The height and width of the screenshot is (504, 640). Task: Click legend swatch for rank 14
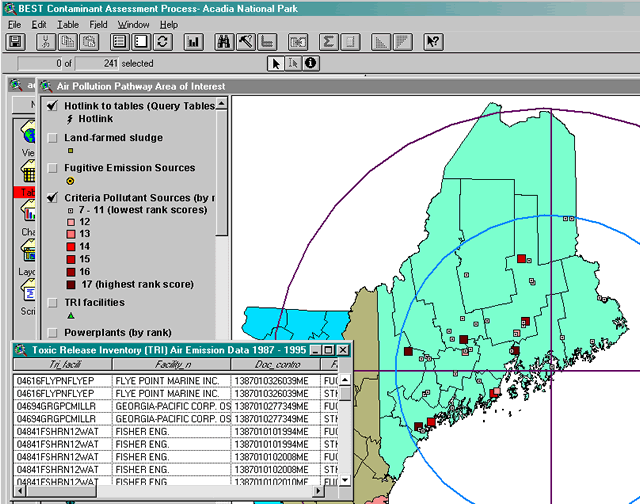coord(71,247)
